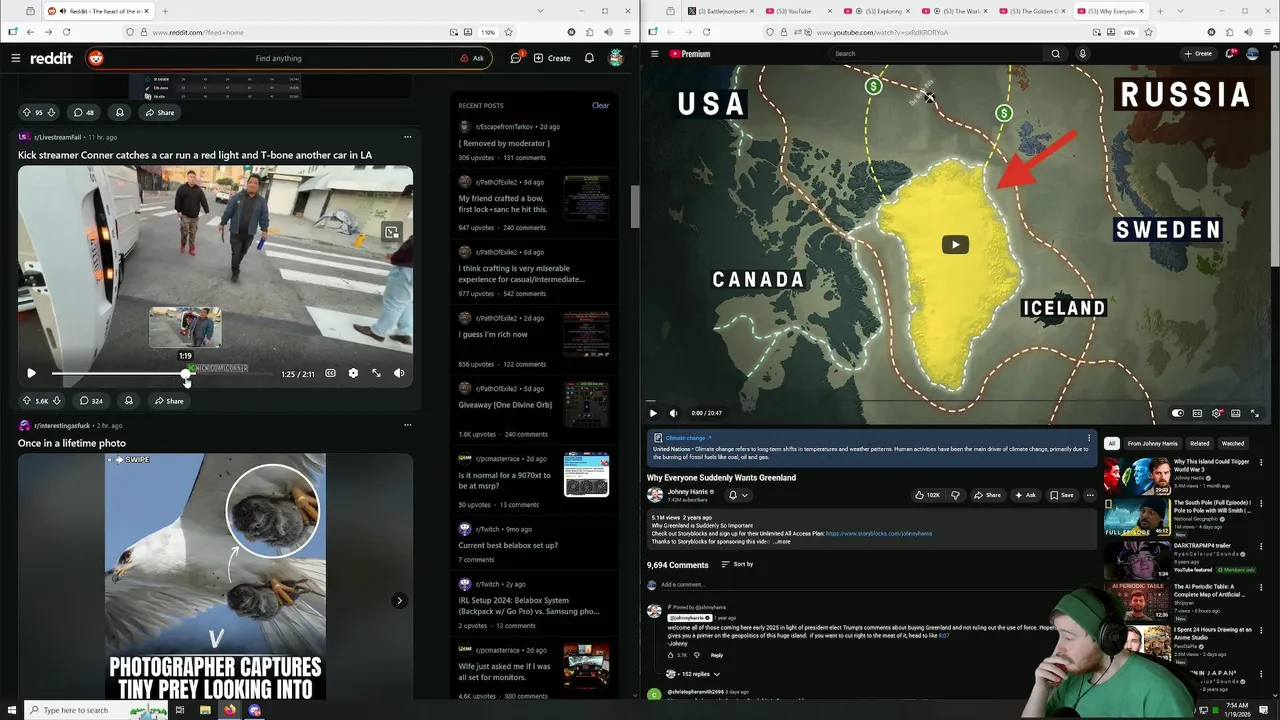Open overflow menu for r/LivestreamFail post
The height and width of the screenshot is (720, 1280).
click(x=407, y=137)
